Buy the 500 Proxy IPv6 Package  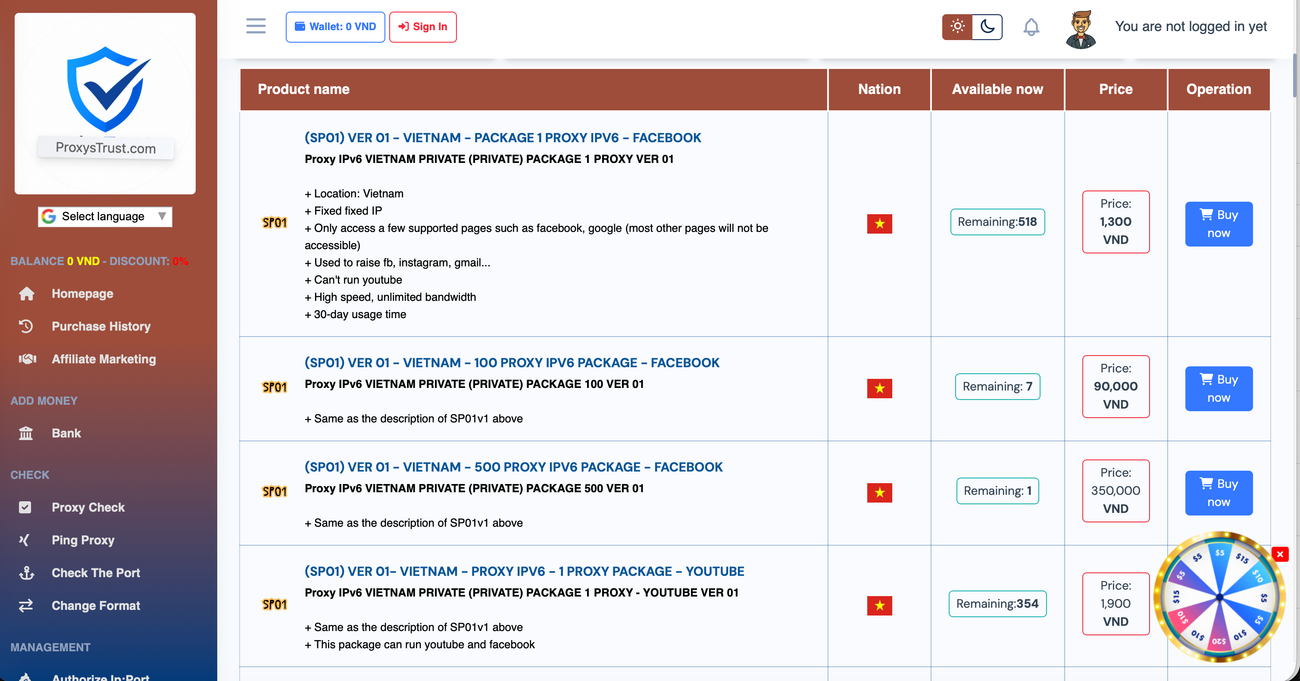[x=1219, y=493]
